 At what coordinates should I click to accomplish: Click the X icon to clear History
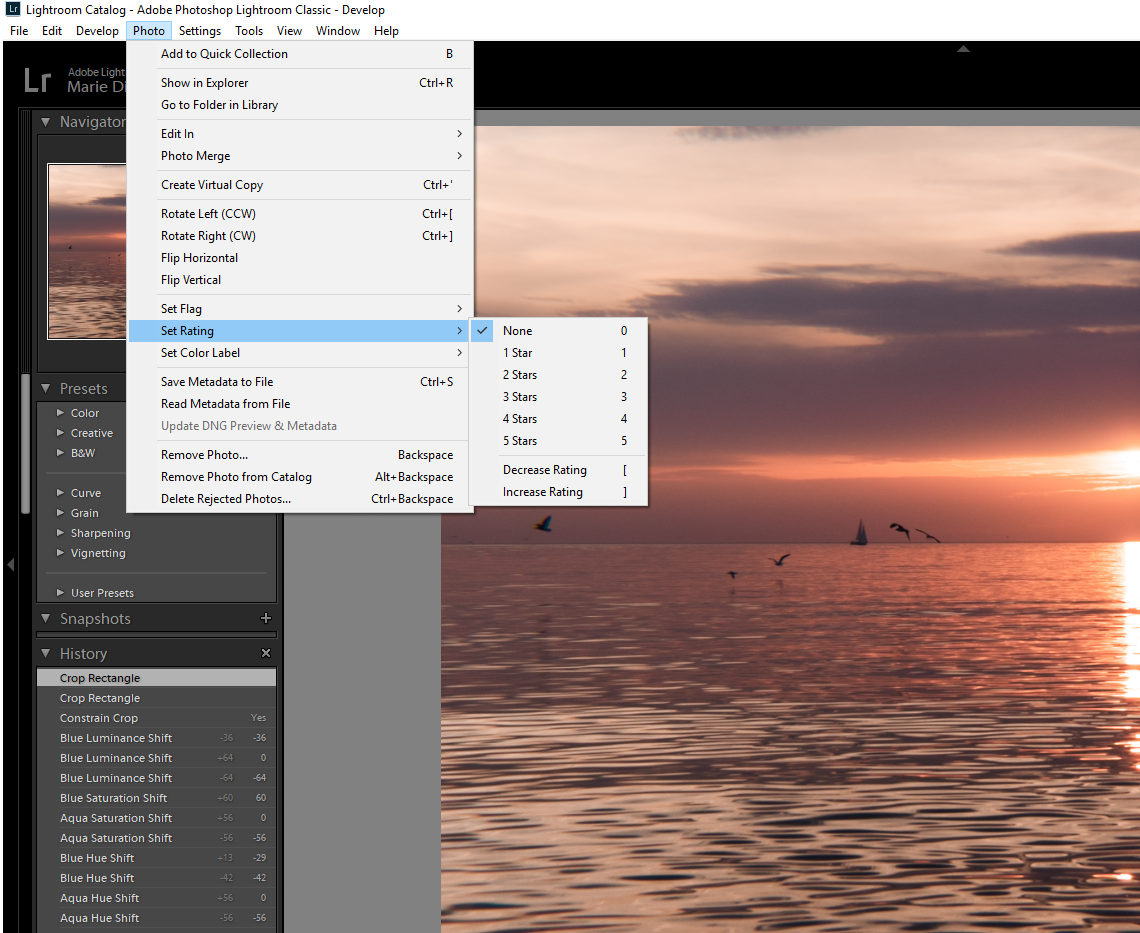265,653
